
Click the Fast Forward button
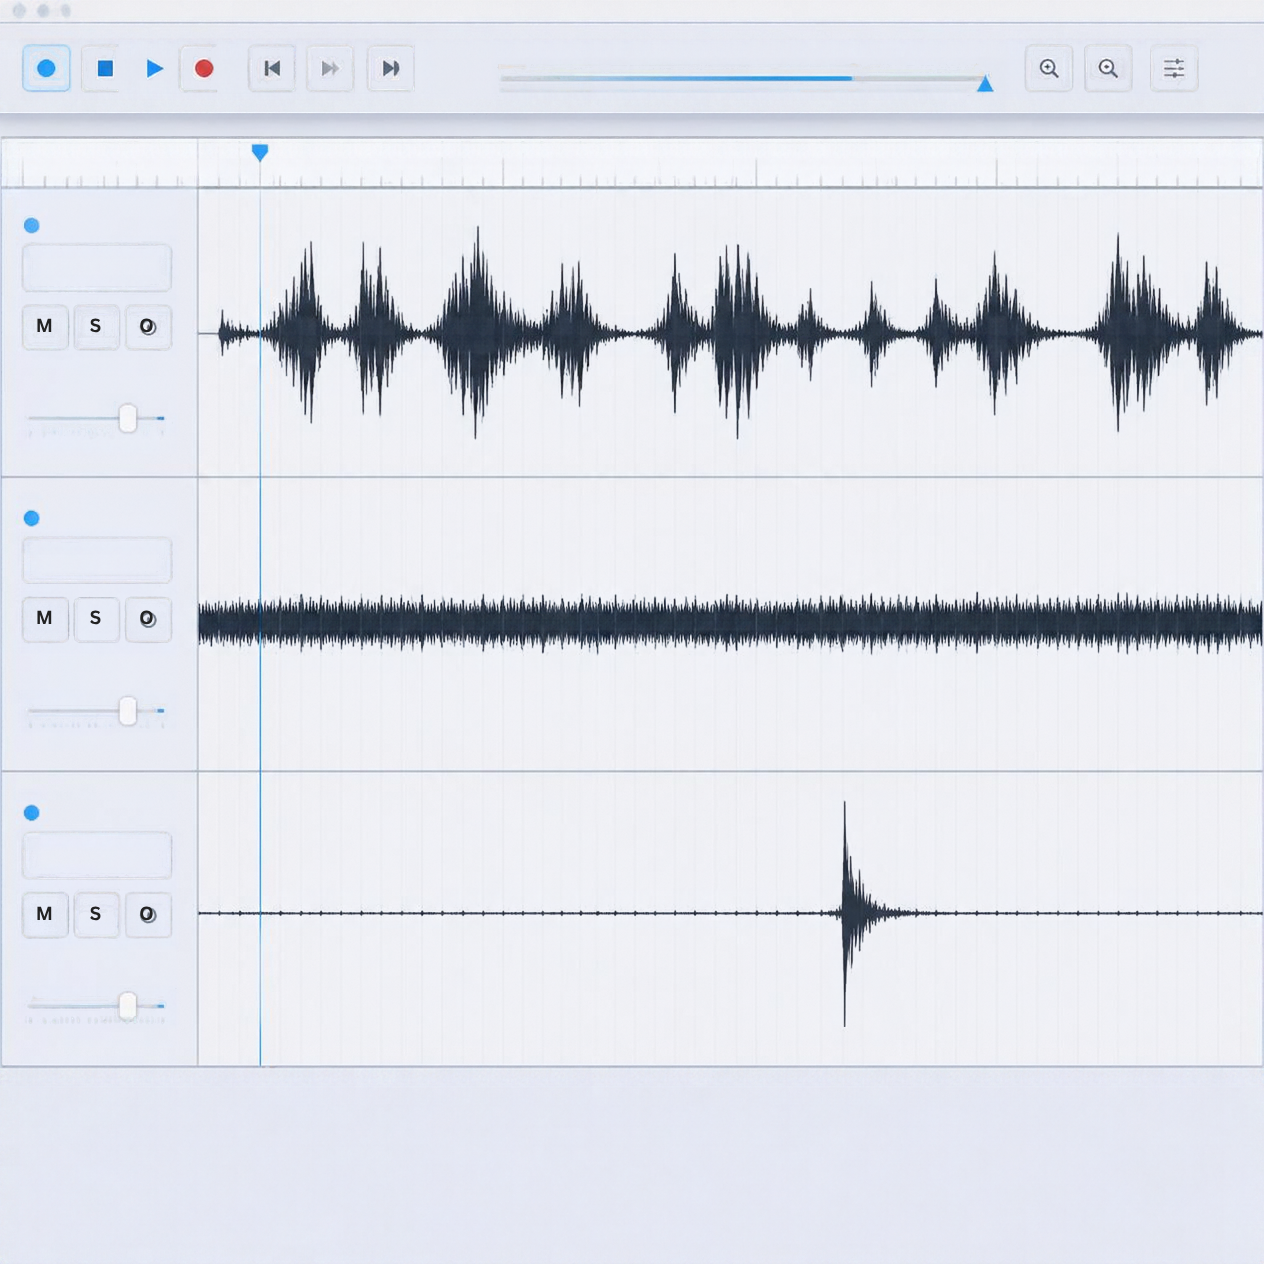330,68
